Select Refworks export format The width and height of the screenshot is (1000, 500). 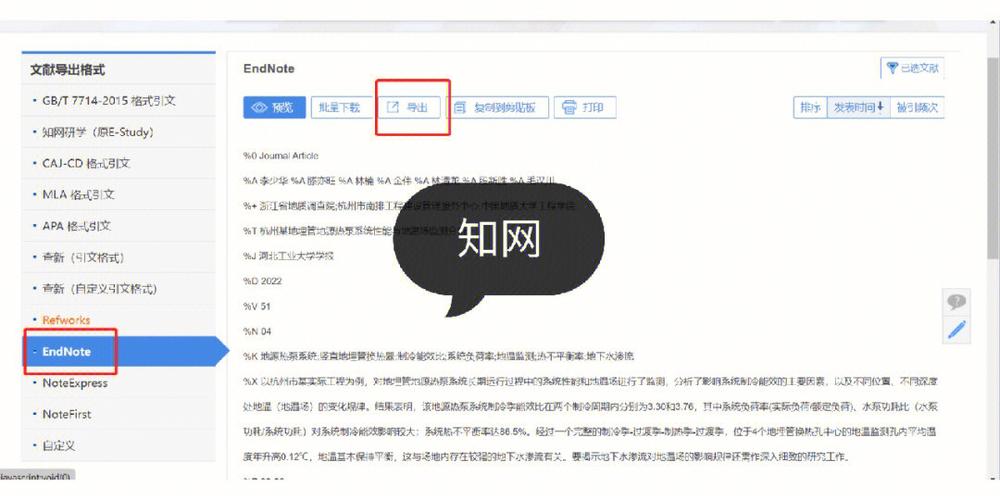(119, 320)
